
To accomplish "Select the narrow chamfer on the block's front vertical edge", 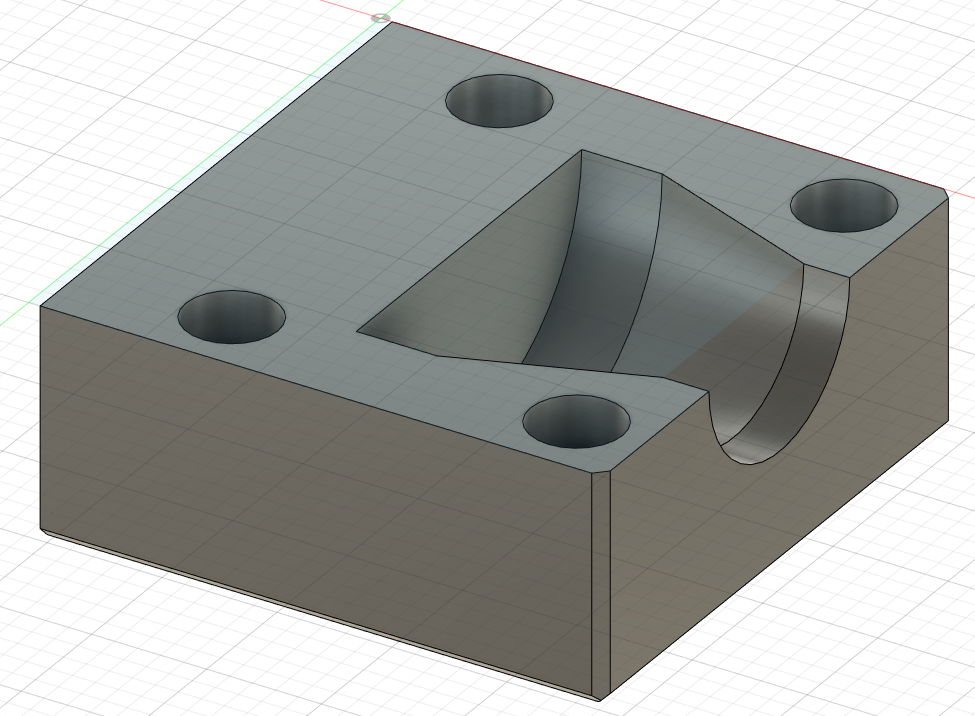I will point(600,585).
